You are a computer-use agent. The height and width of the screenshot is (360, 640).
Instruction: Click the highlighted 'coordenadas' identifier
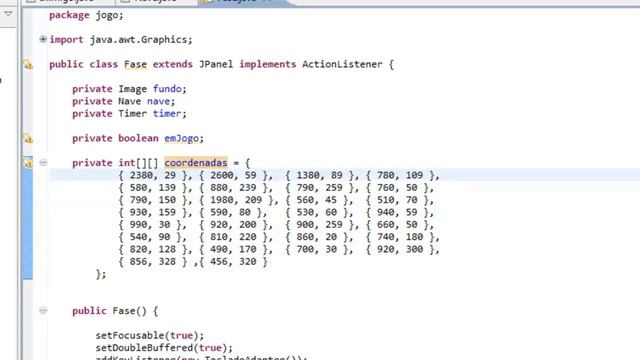(196, 163)
